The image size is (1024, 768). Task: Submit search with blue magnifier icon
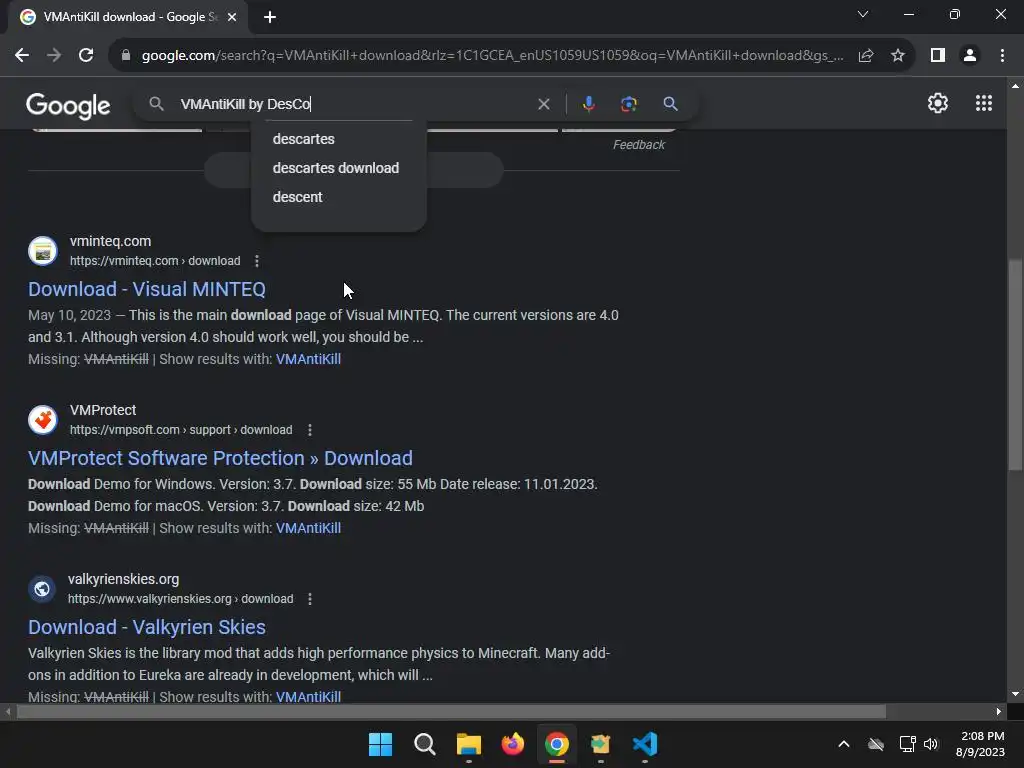(670, 104)
